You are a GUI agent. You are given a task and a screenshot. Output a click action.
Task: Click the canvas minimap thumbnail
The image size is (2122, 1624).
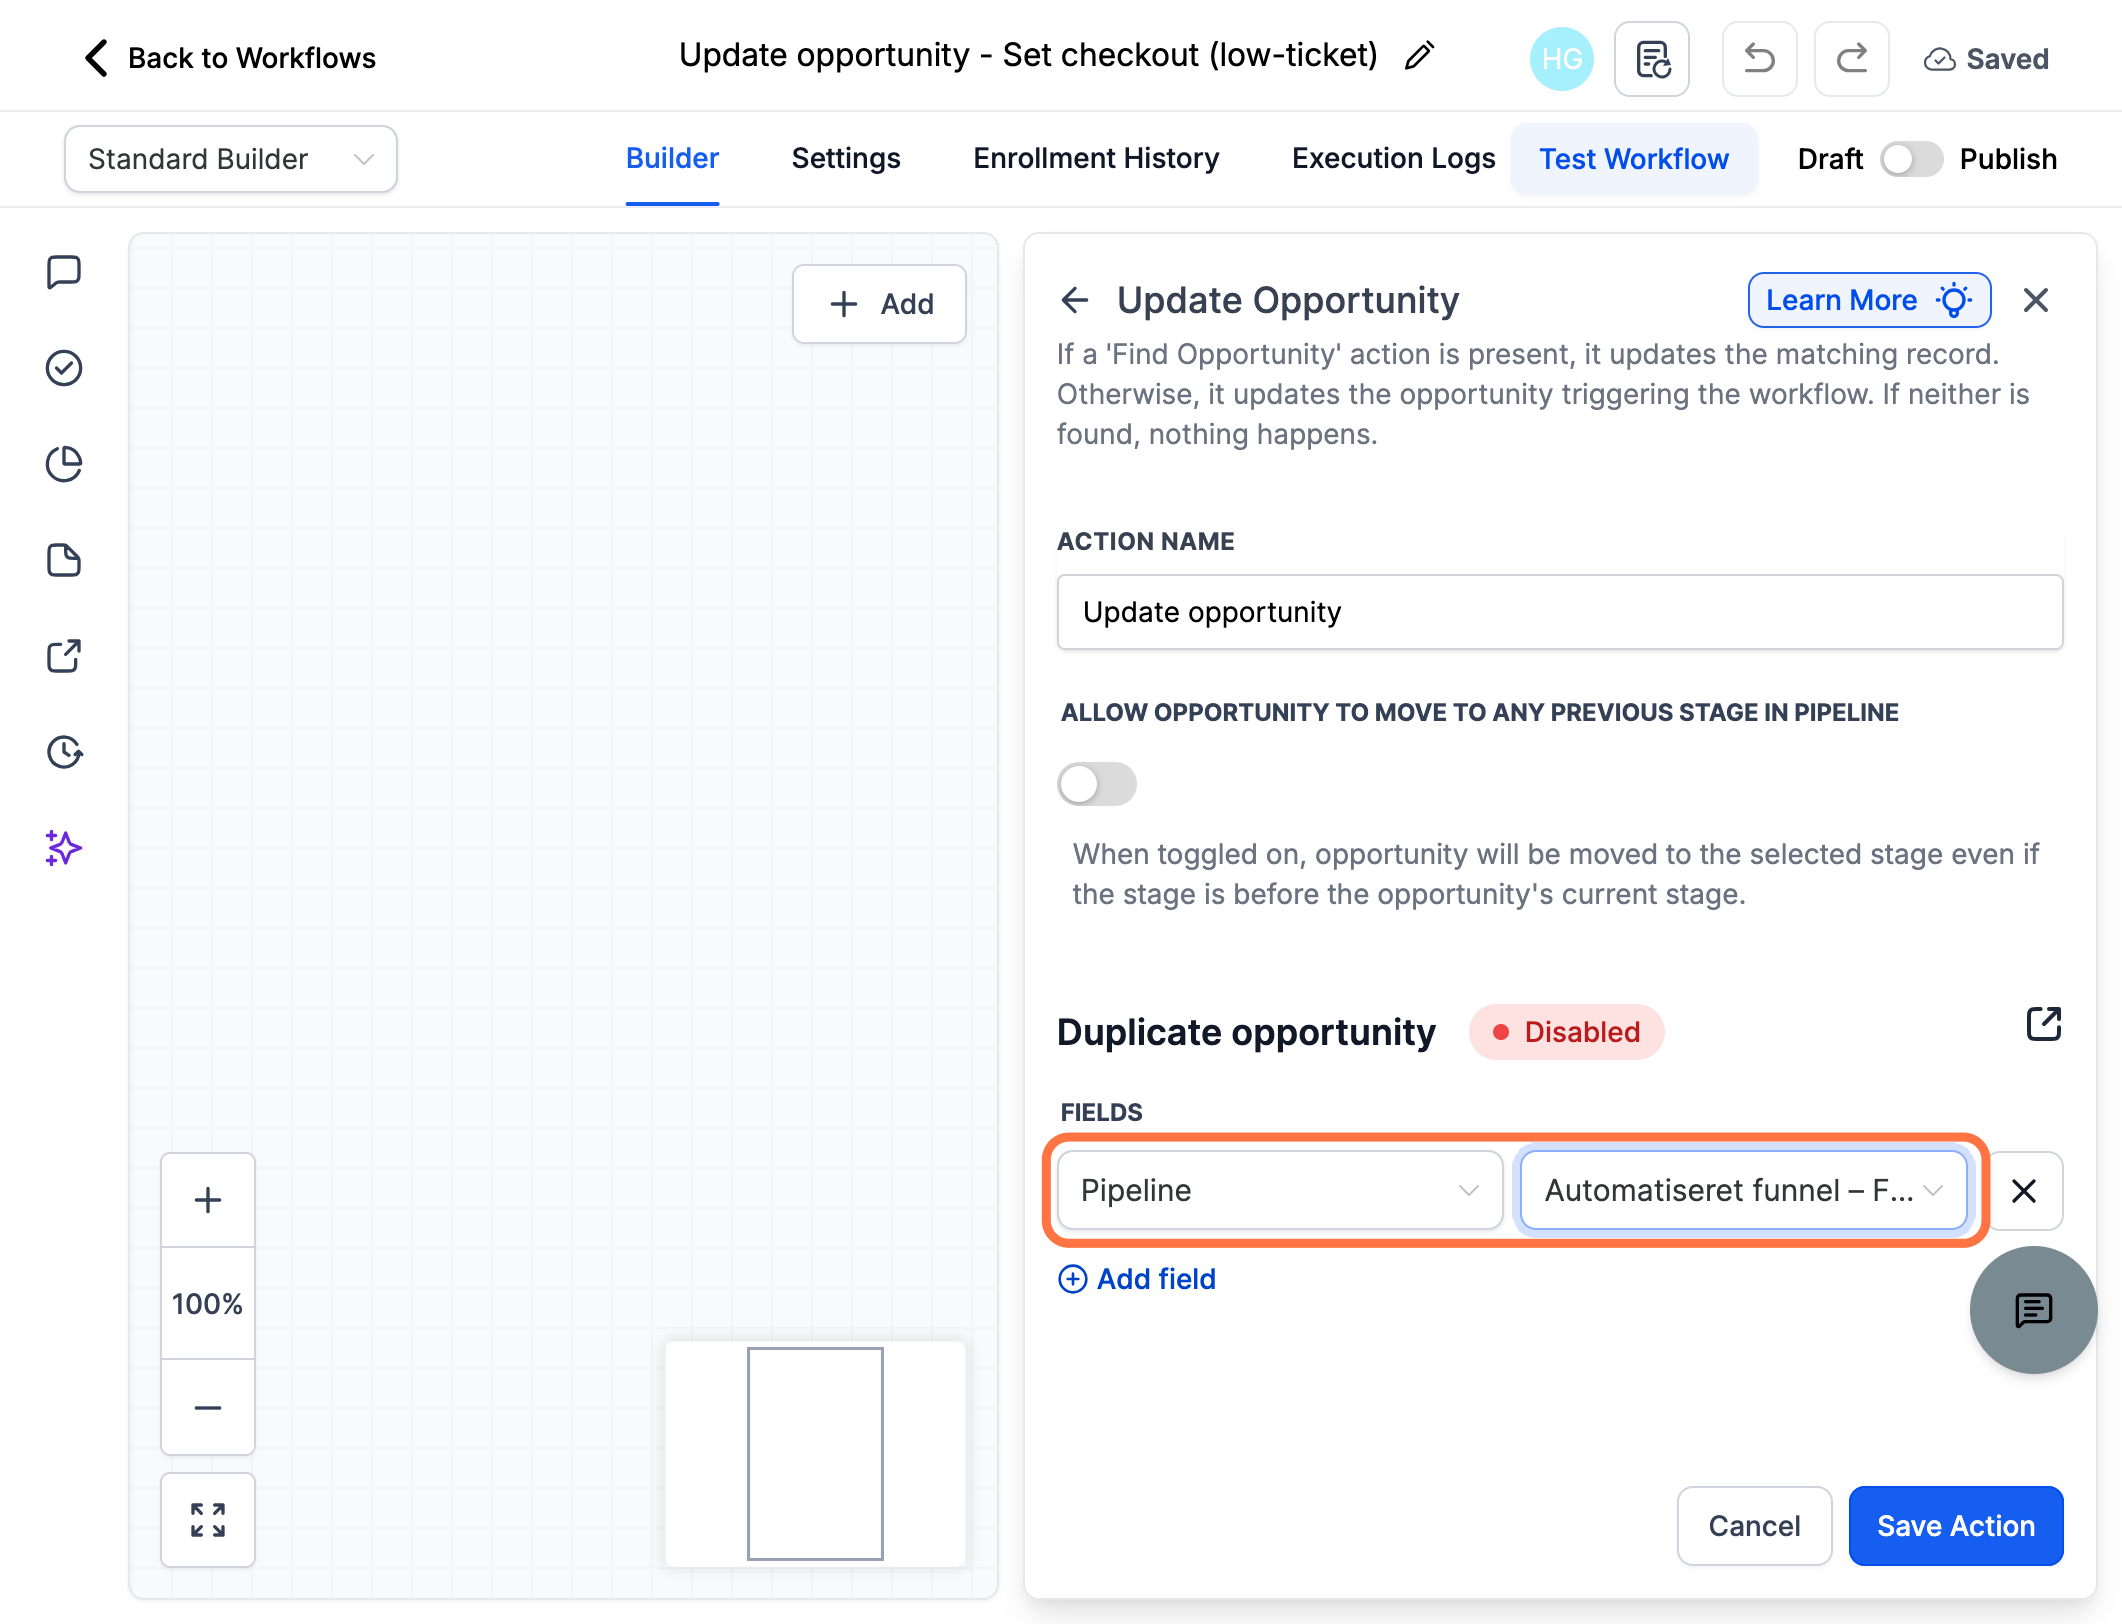(815, 1454)
